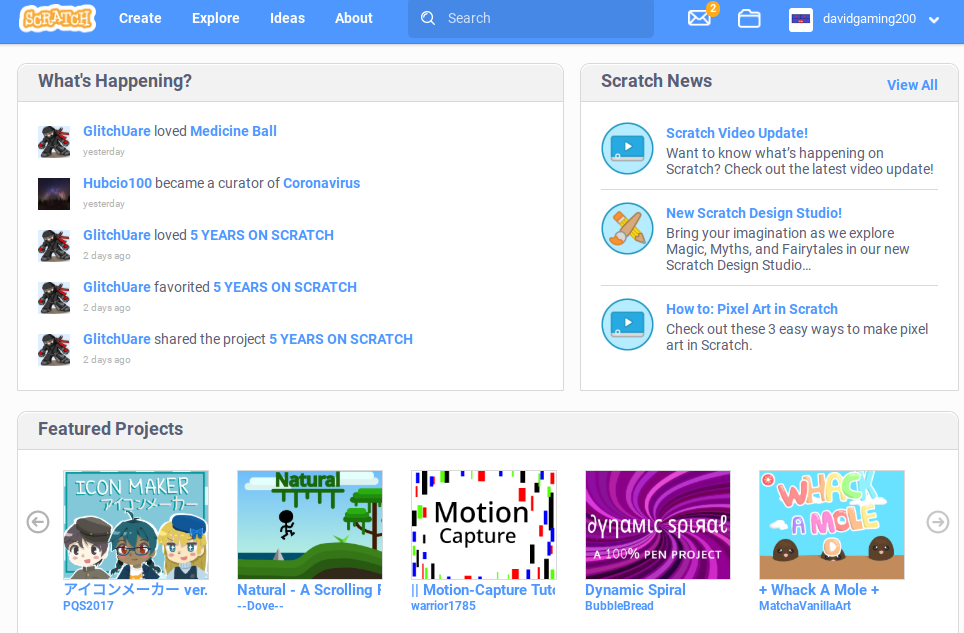Viewport: 964px width, 633px height.
Task: Open the Medicine Ball project link
Action: pyautogui.click(x=233, y=131)
